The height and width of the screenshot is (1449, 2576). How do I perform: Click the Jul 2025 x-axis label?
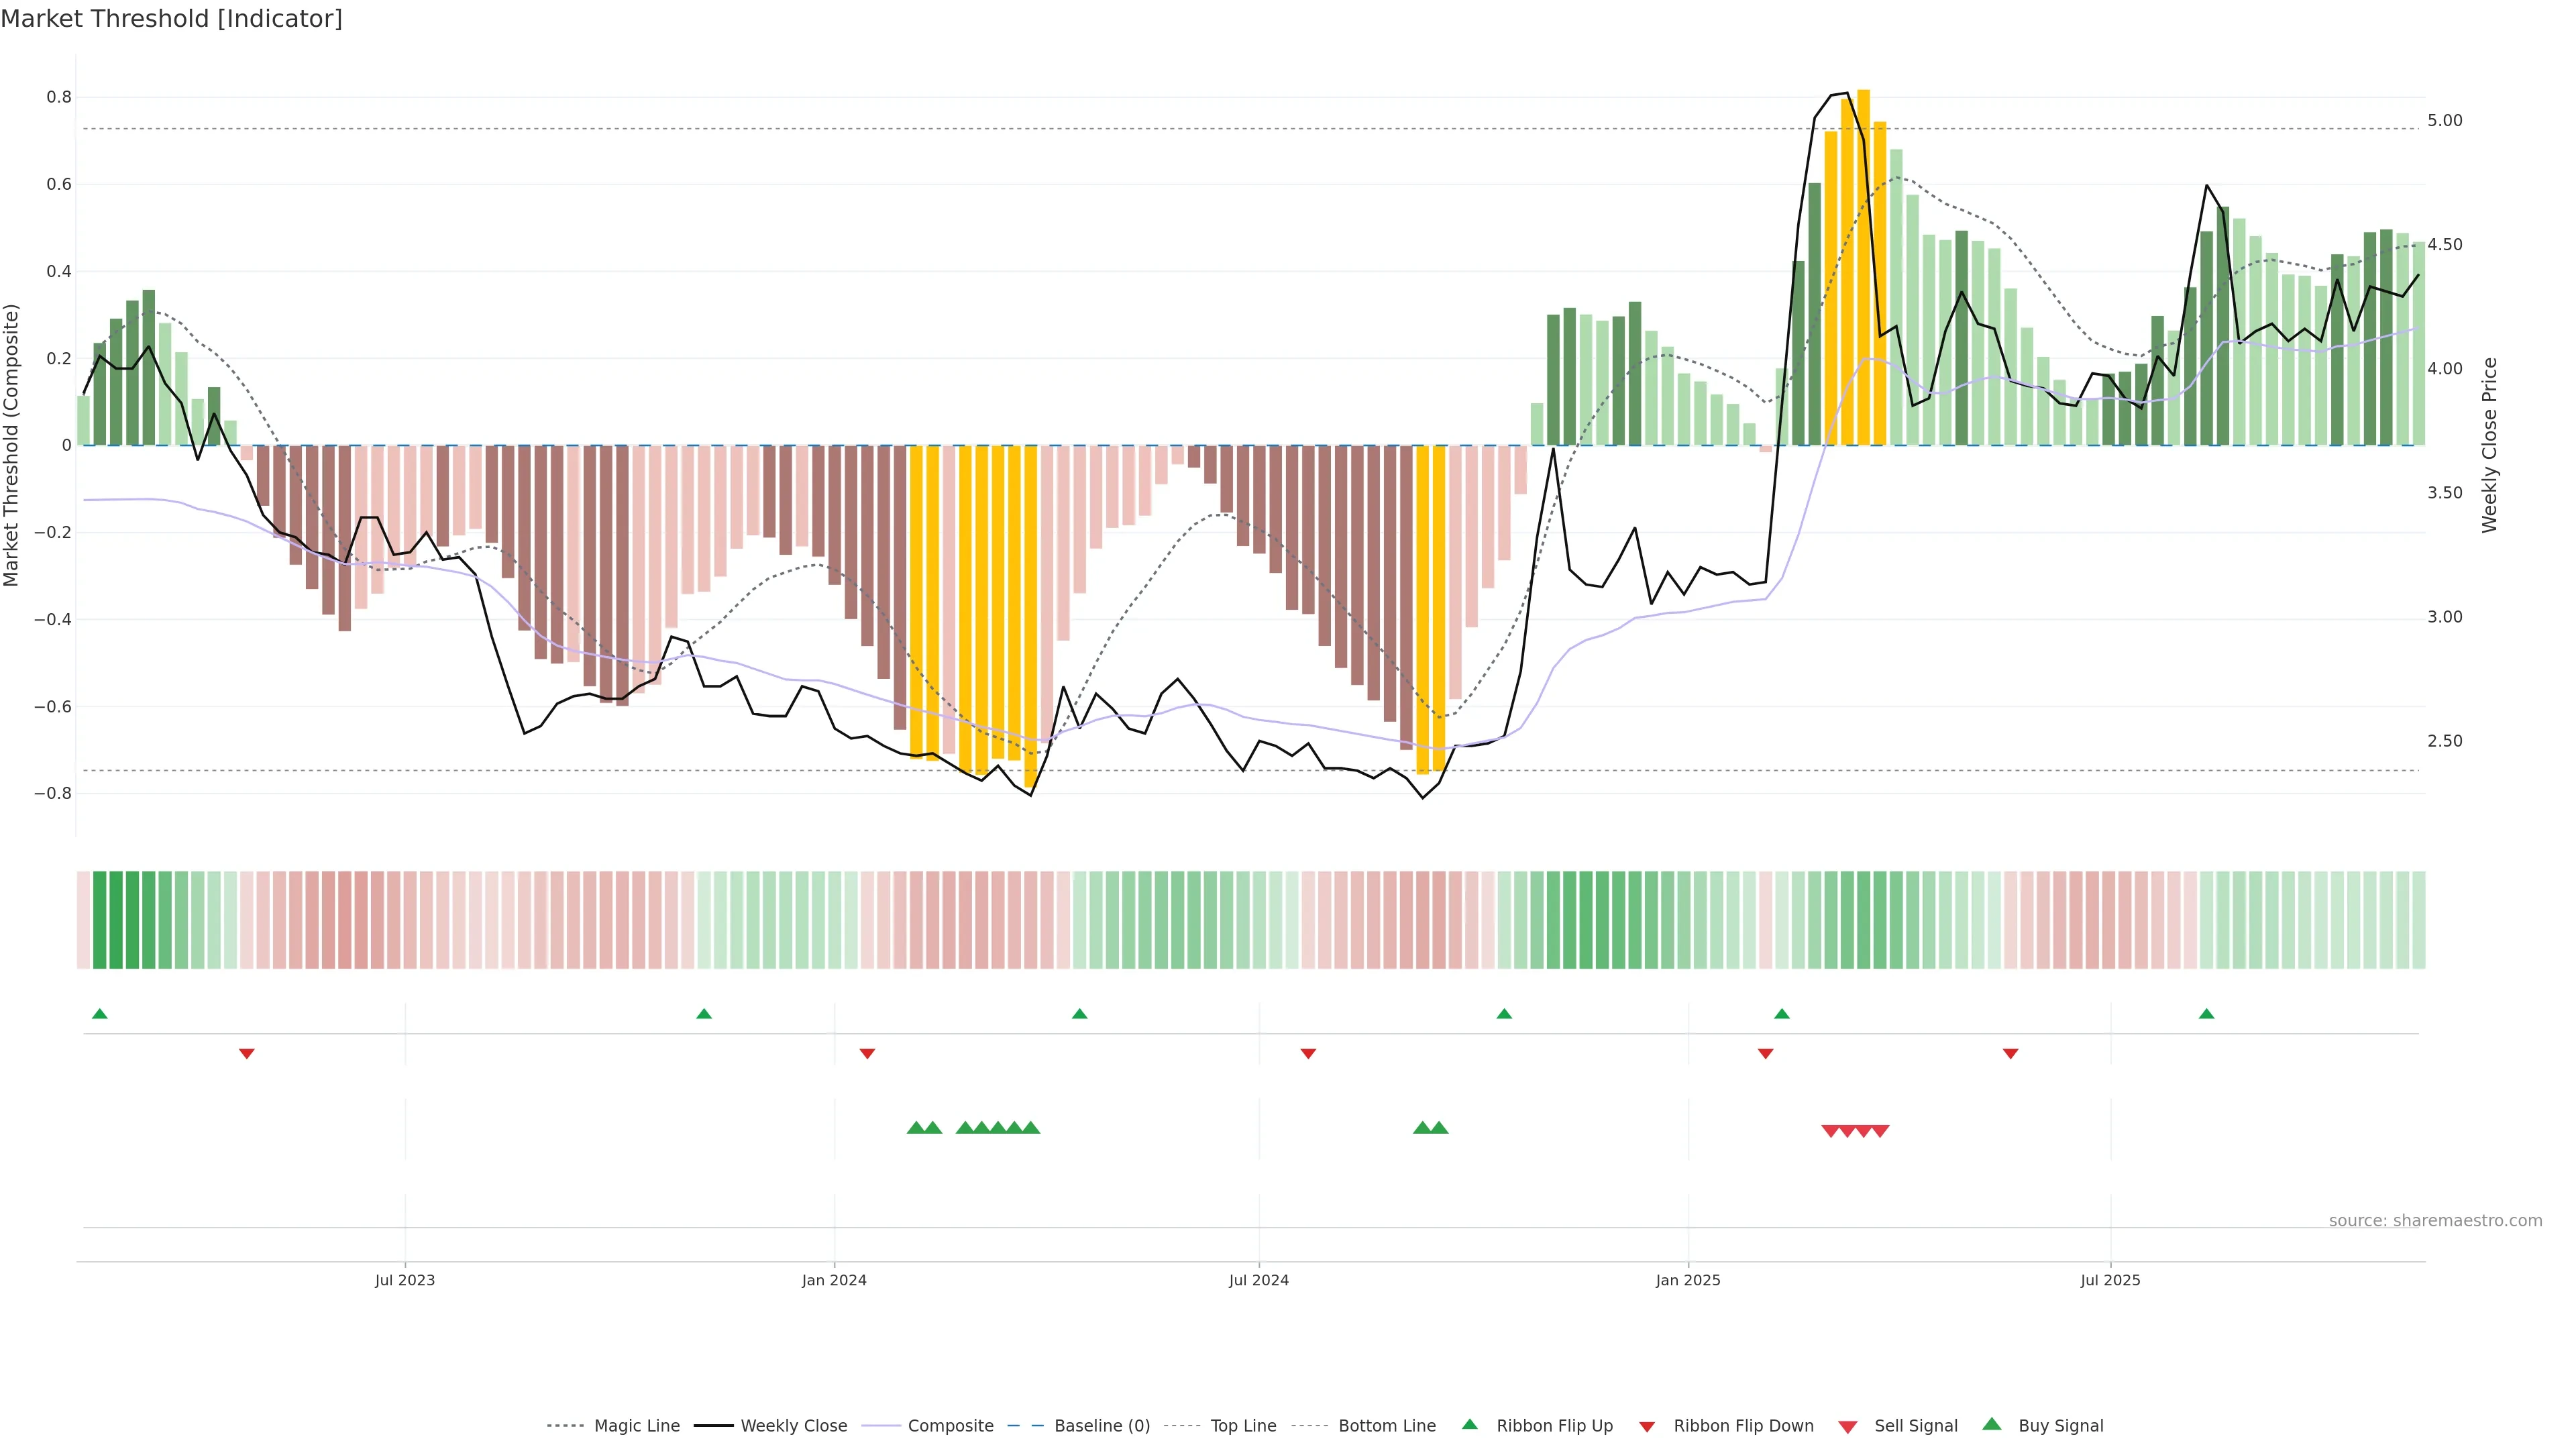click(x=2110, y=1280)
